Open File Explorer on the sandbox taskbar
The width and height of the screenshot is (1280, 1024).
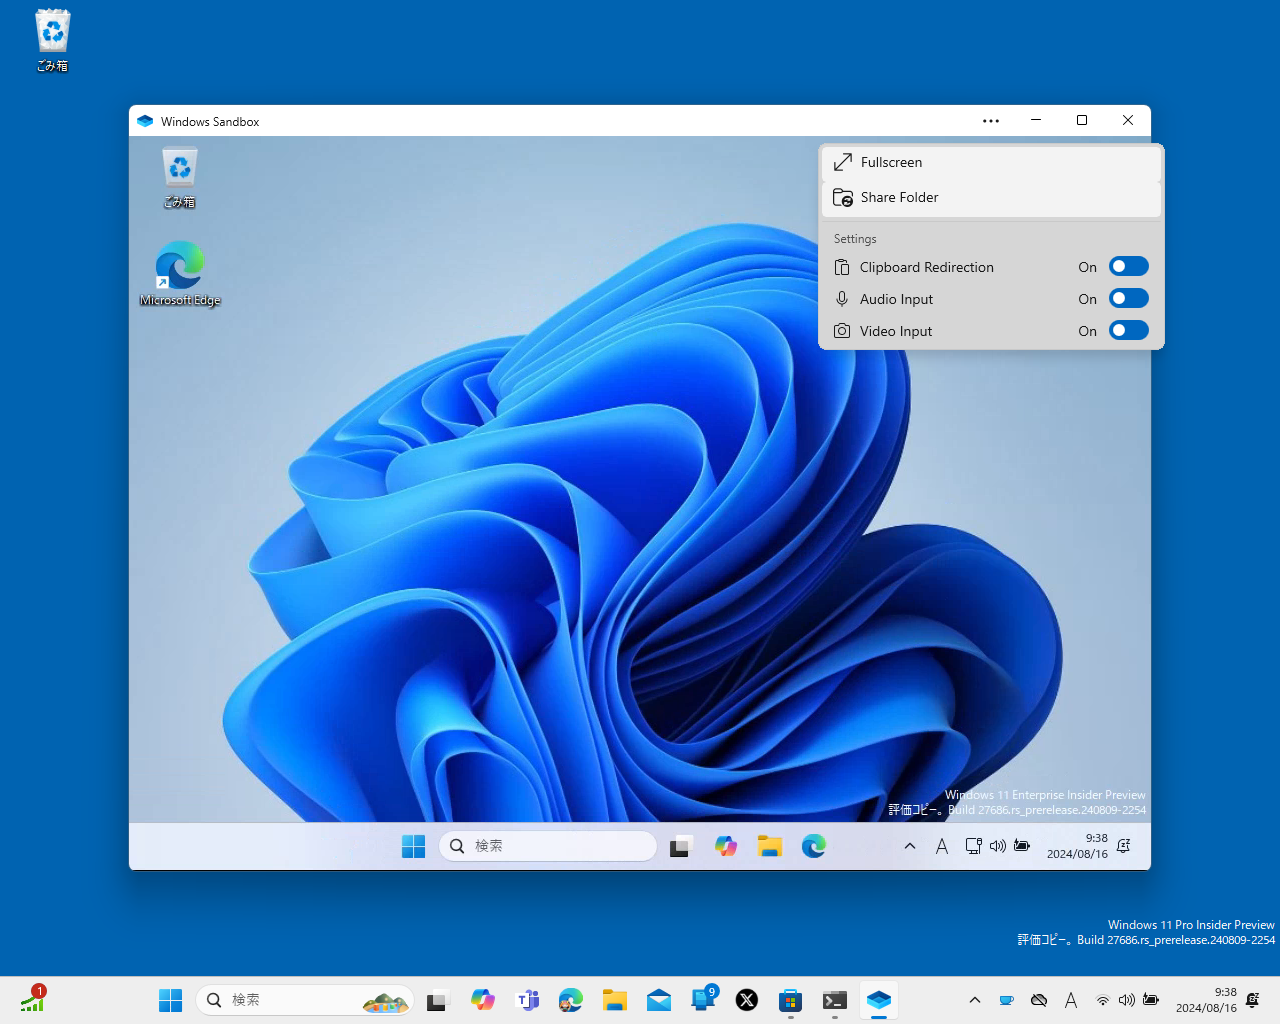point(770,845)
